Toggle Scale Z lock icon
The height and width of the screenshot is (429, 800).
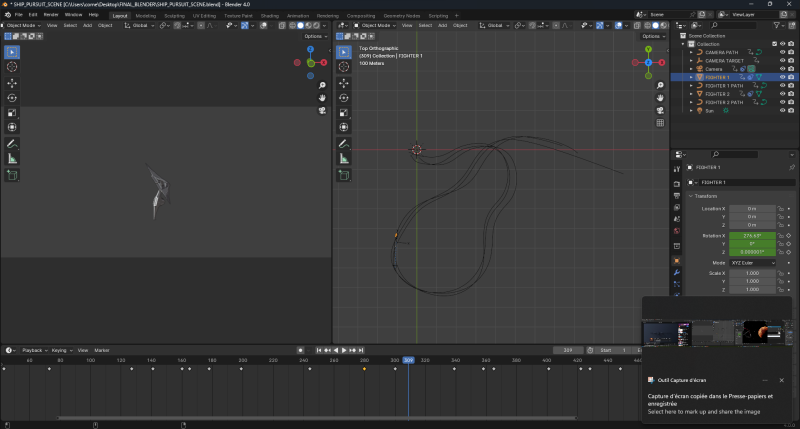point(780,290)
